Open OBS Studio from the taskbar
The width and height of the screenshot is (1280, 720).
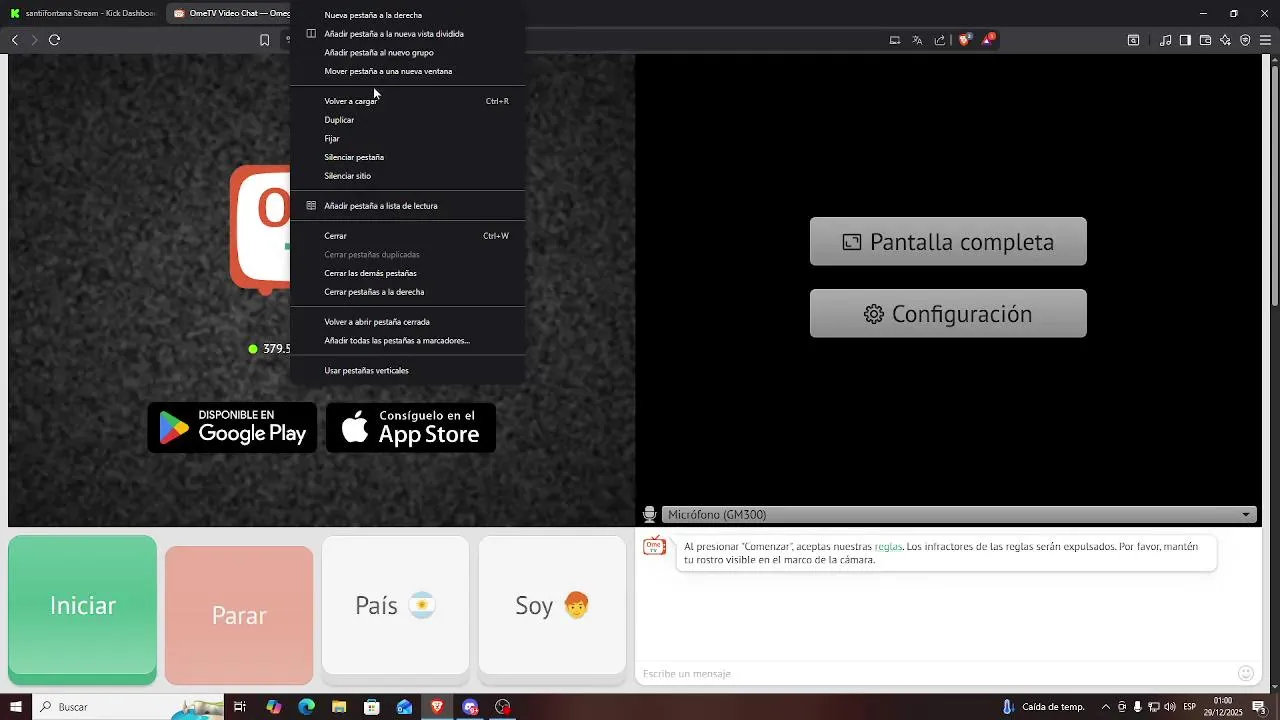point(503,707)
